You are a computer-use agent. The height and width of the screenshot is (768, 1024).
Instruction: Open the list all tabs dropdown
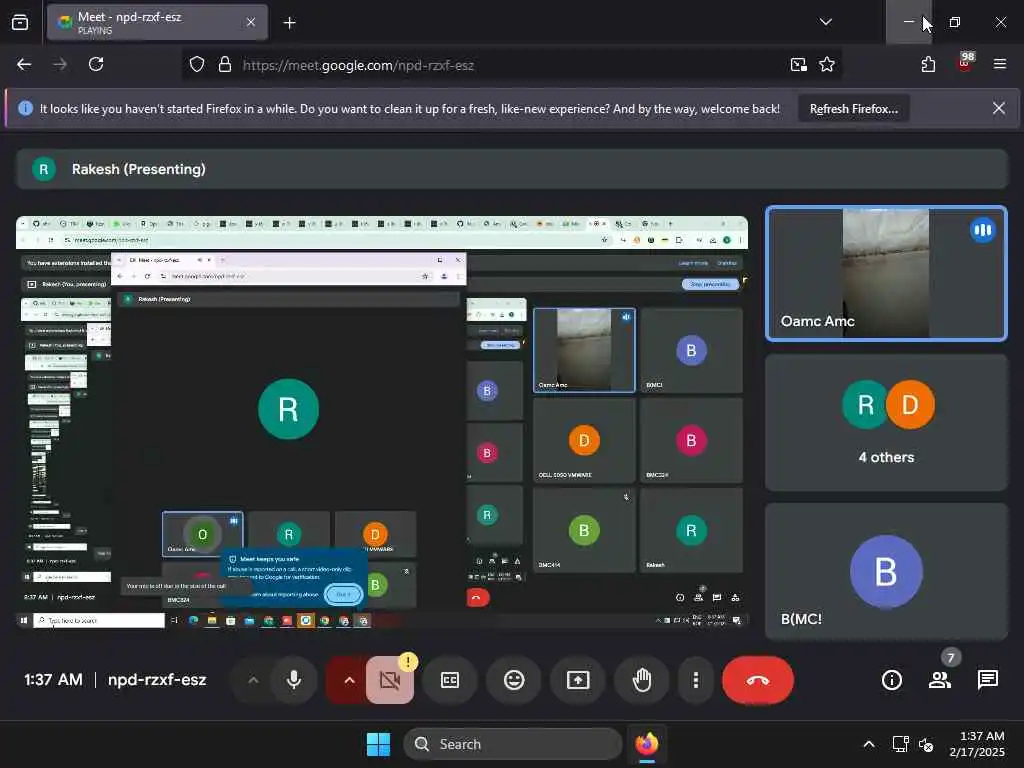[825, 22]
